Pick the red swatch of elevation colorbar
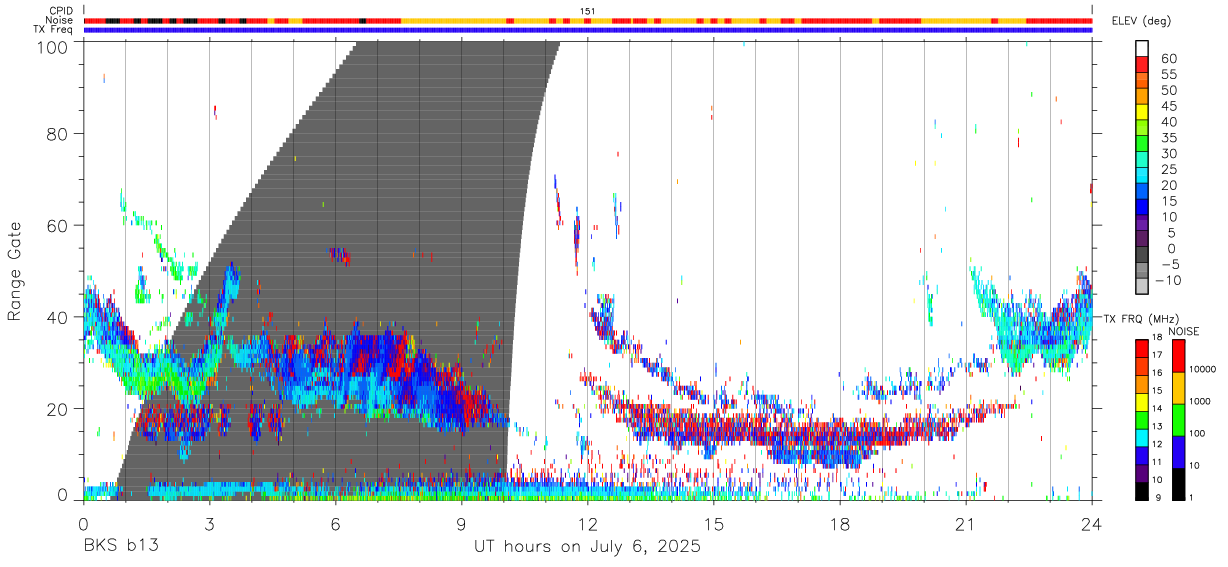Viewport: 1228px width, 567px height. 1142,65
